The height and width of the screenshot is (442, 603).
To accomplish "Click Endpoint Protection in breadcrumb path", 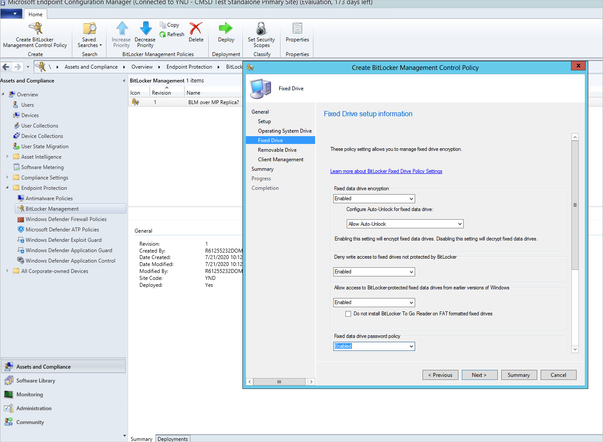I will point(189,67).
